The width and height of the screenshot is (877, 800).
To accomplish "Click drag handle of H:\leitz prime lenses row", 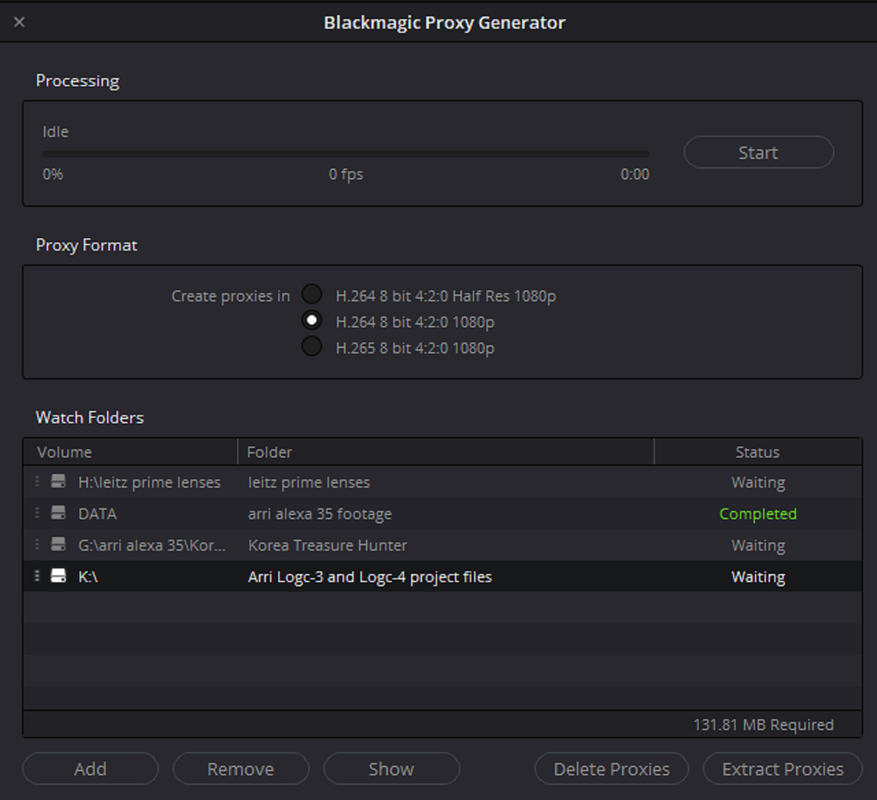I will click(37, 482).
